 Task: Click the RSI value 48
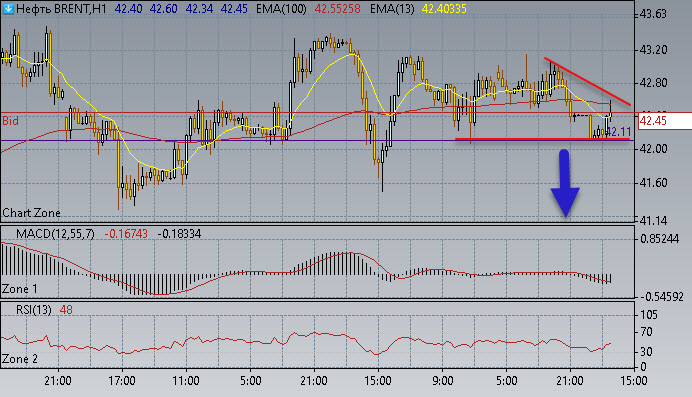point(66,310)
